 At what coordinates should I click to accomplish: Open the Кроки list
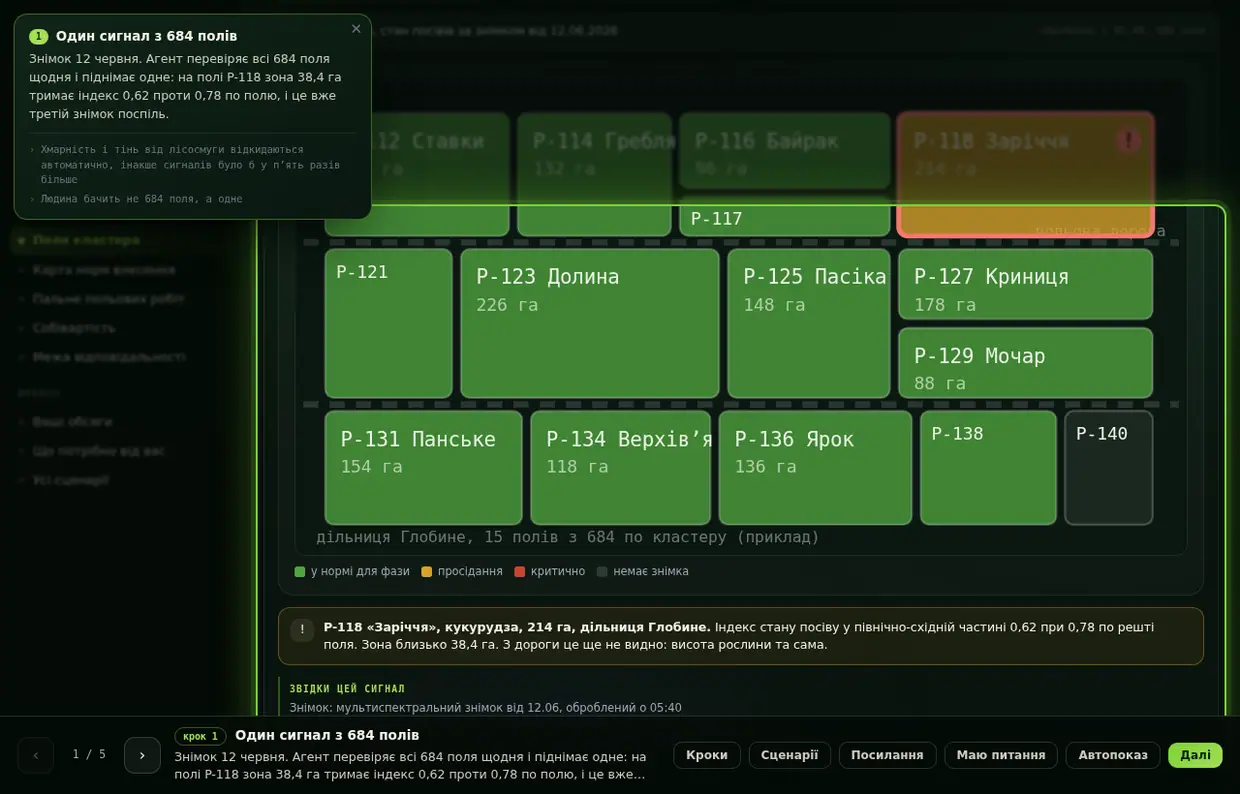tap(707, 755)
